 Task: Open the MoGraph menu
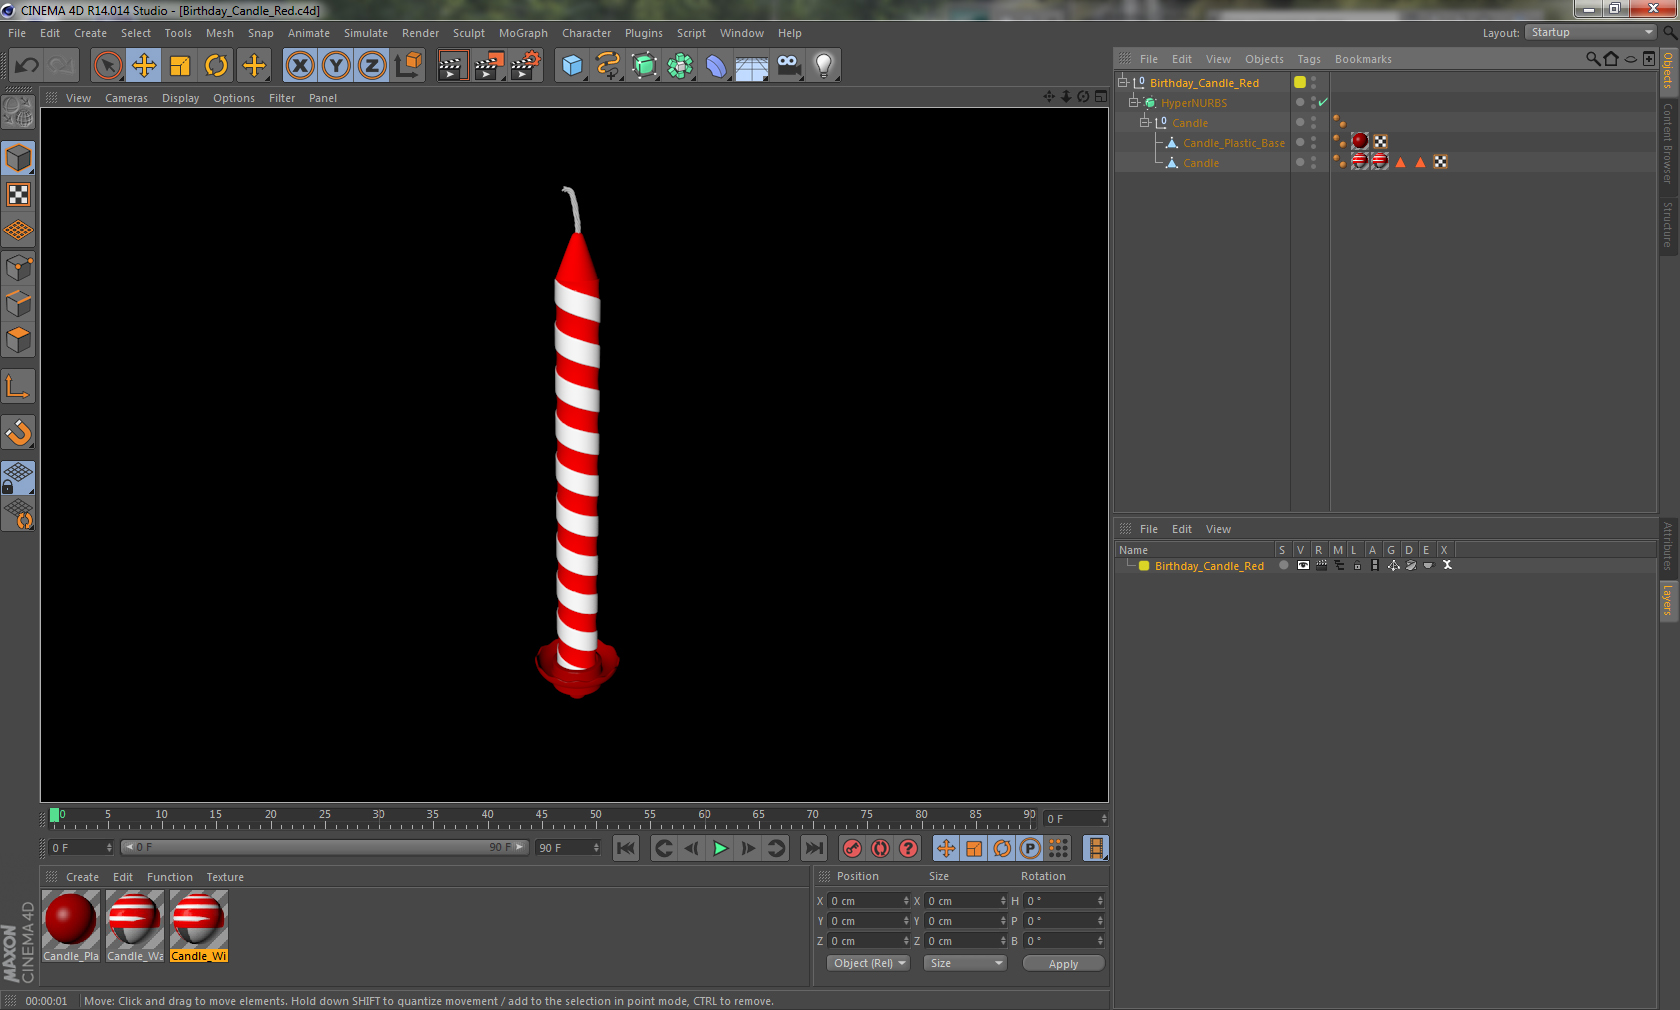click(523, 33)
